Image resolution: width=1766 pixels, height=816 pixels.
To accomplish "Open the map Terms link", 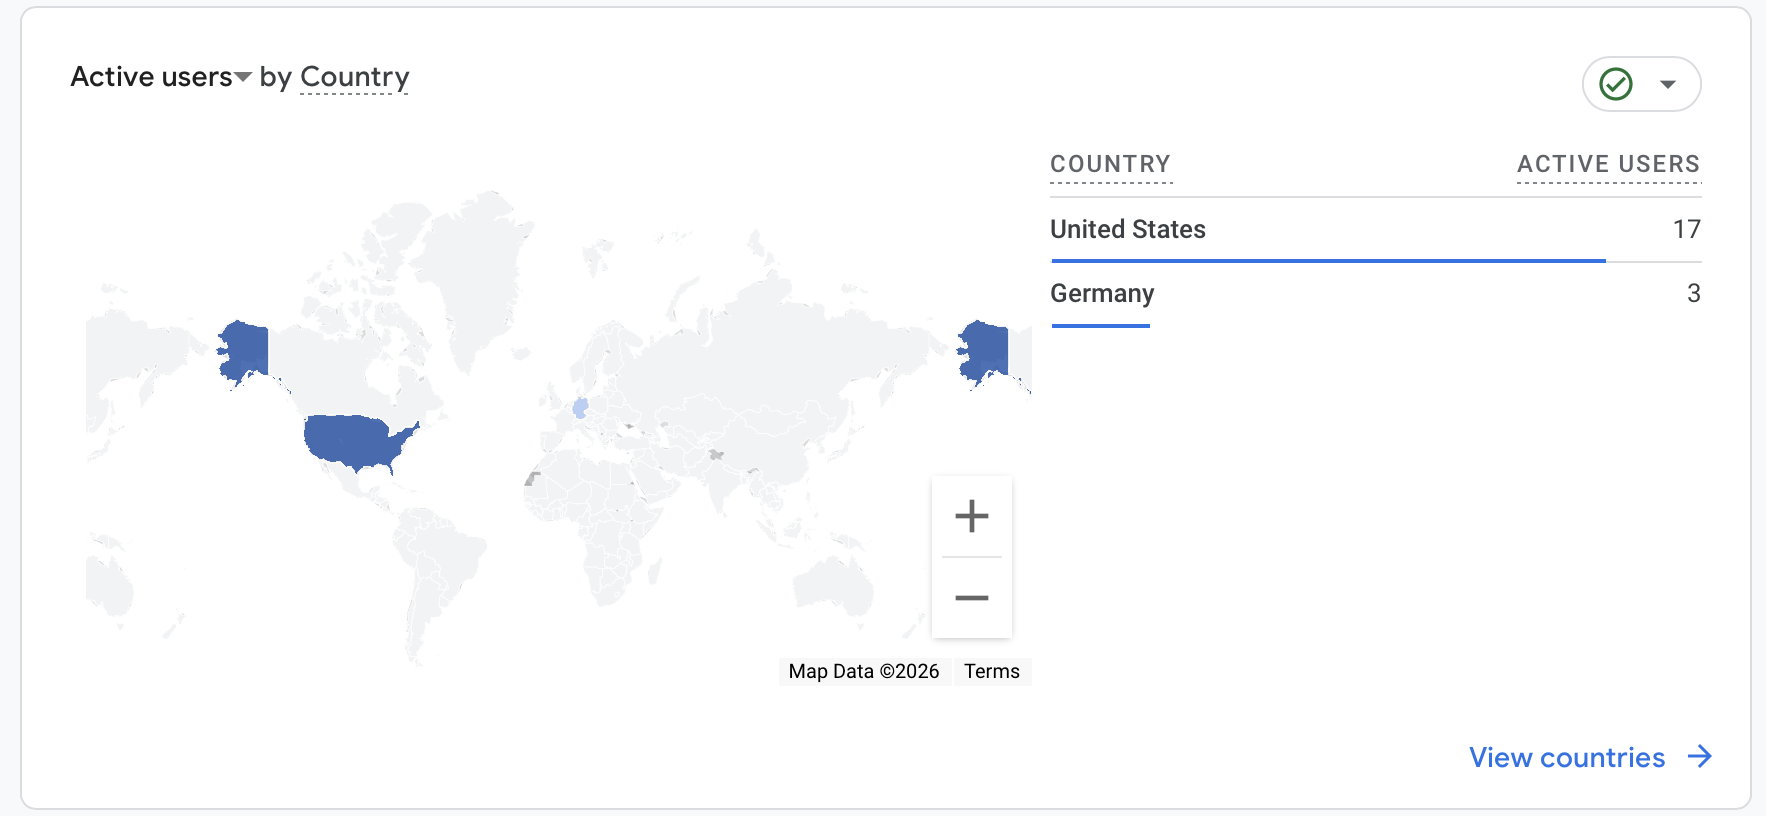I will 991,671.
